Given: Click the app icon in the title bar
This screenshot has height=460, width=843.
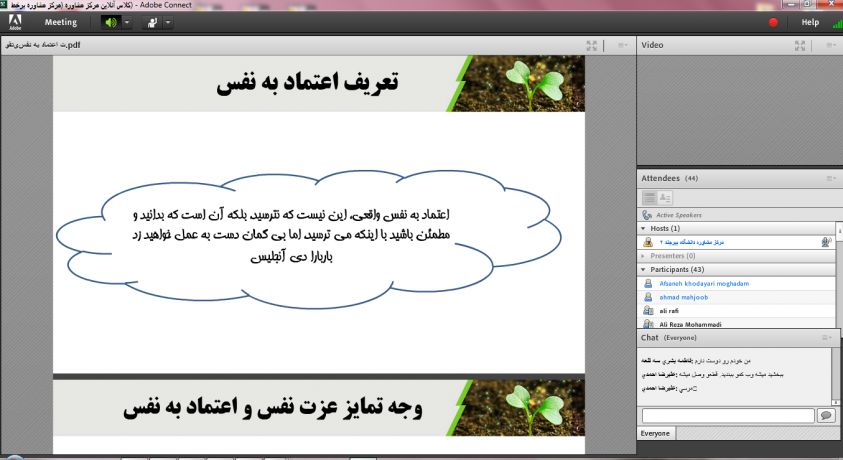Looking at the screenshot, I should click(x=4, y=4).
